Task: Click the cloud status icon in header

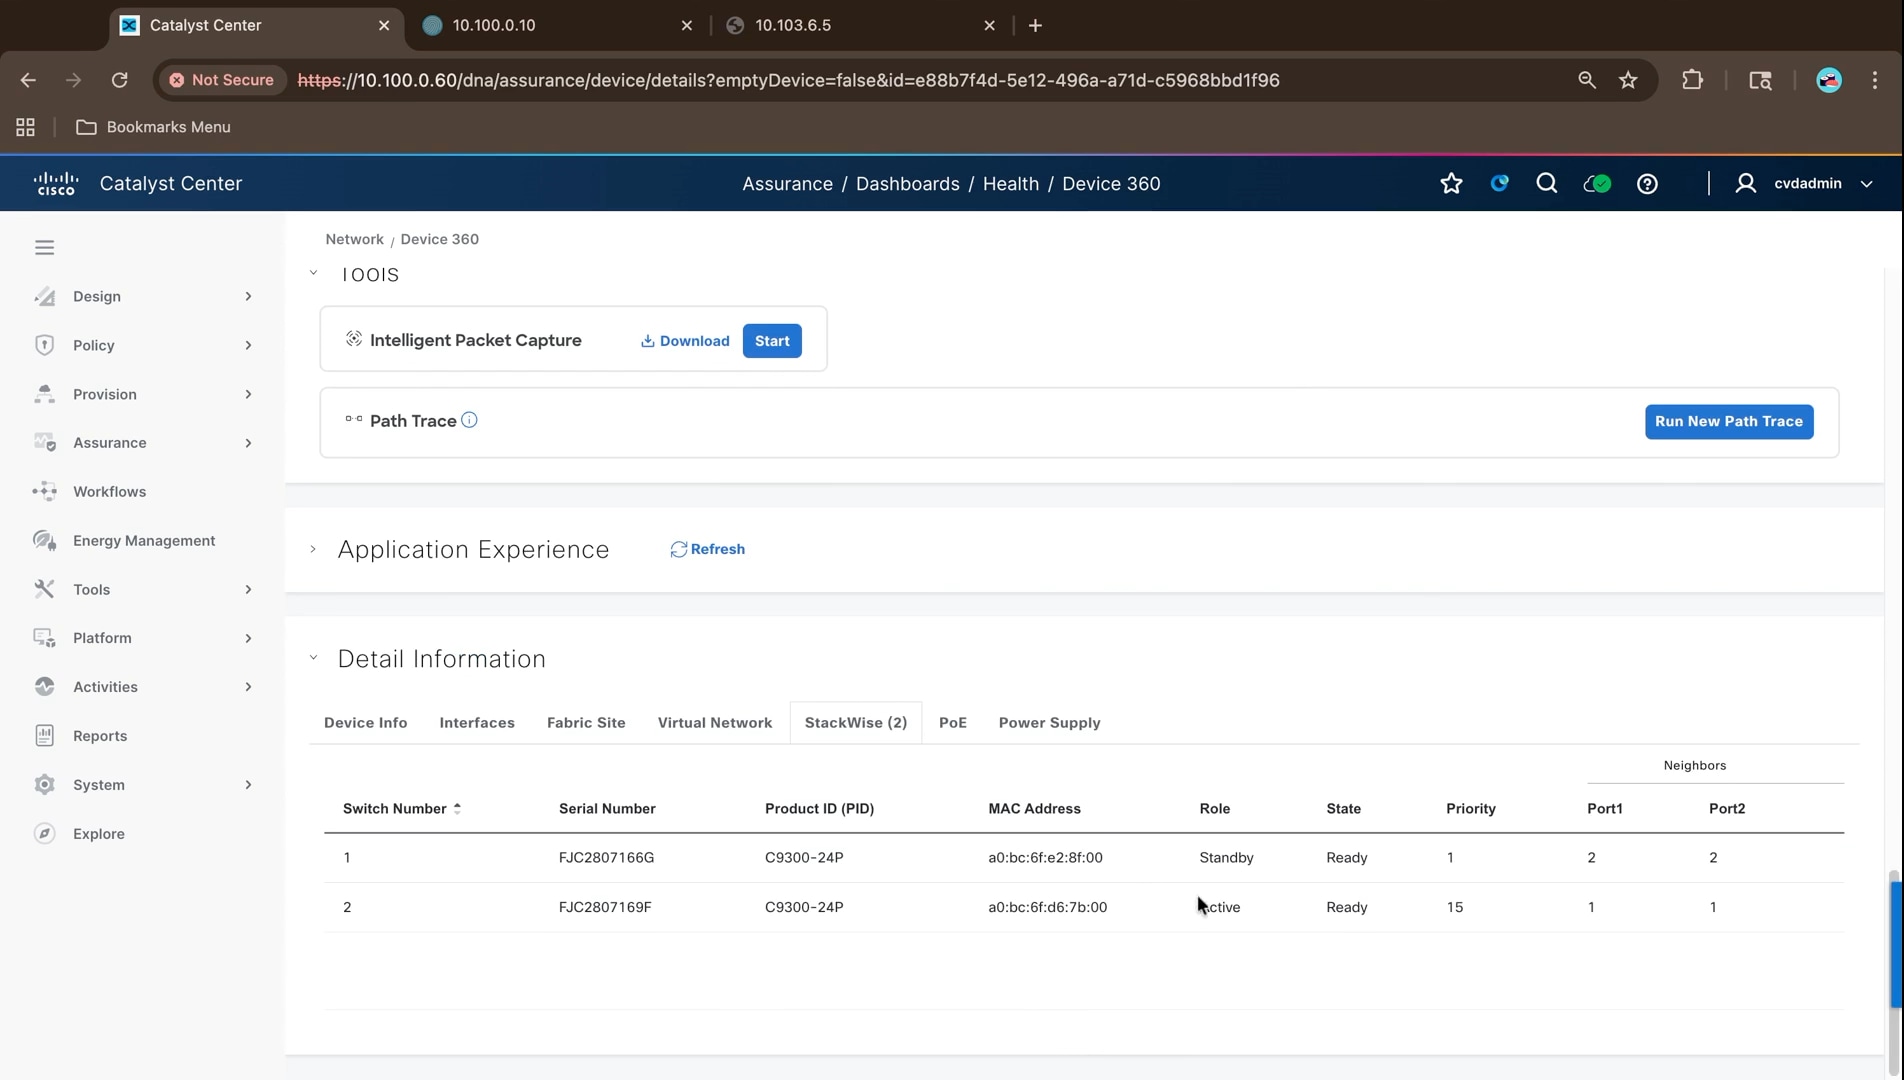Action: (1597, 184)
